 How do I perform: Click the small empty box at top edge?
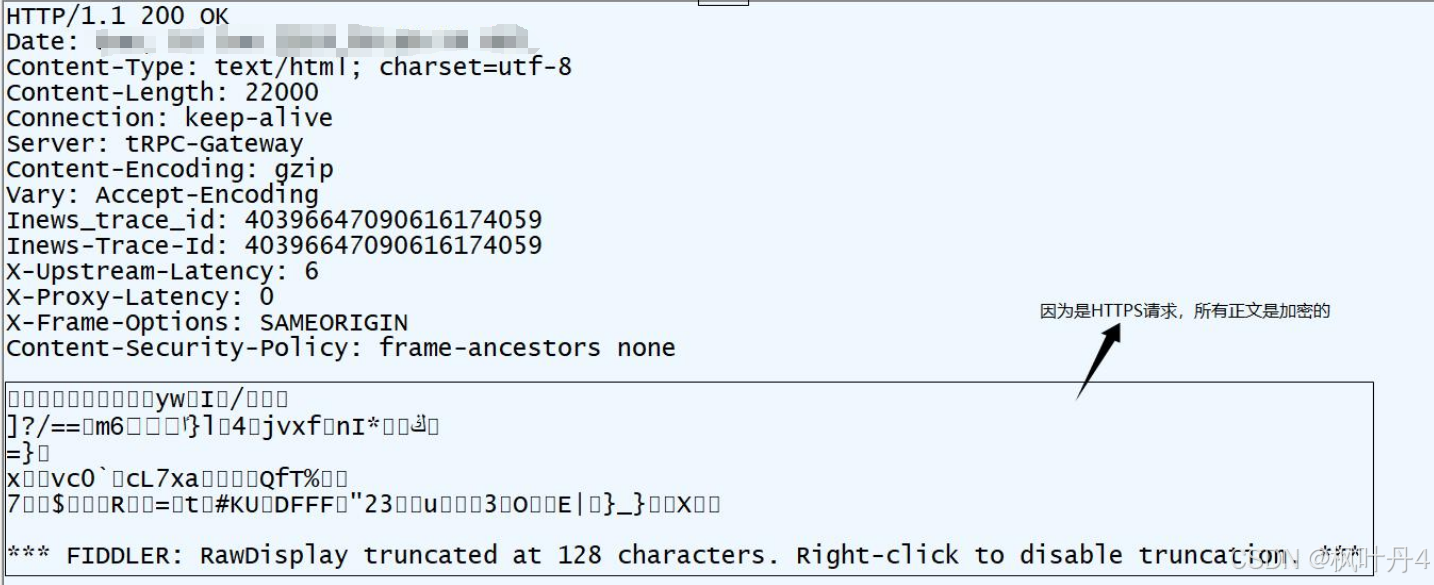point(723,3)
